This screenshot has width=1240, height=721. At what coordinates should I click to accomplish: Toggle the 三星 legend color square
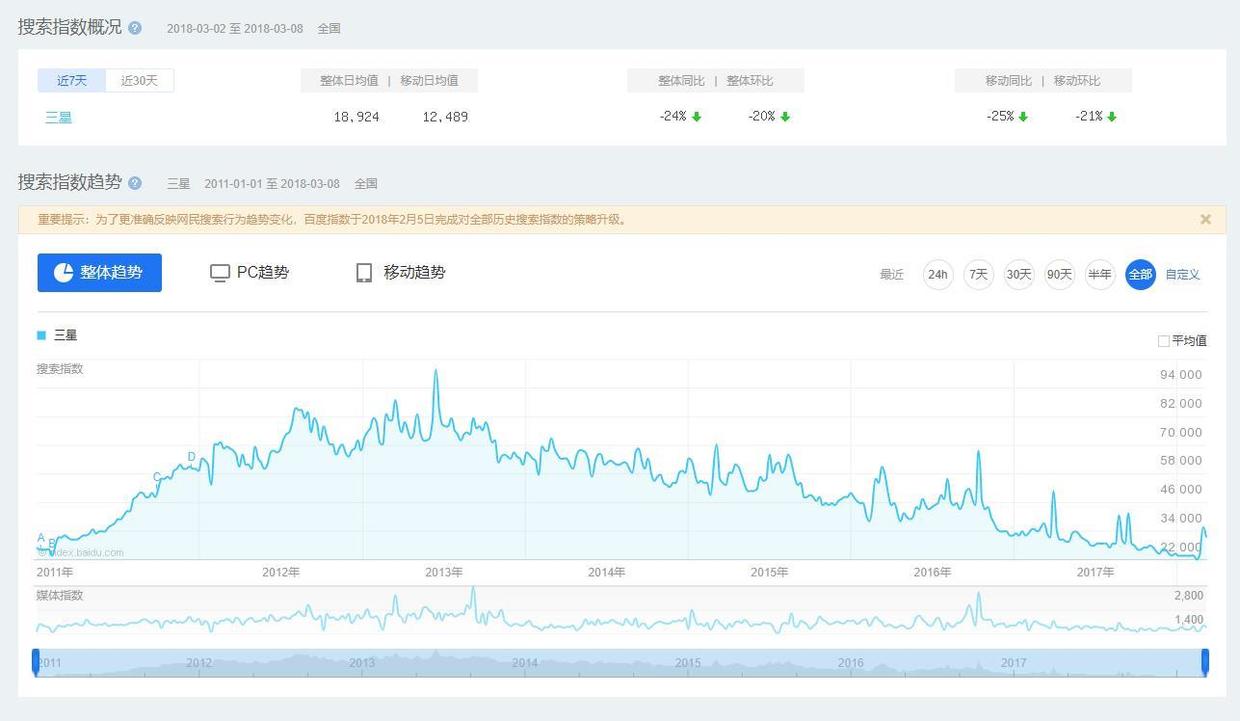pyautogui.click(x=42, y=335)
